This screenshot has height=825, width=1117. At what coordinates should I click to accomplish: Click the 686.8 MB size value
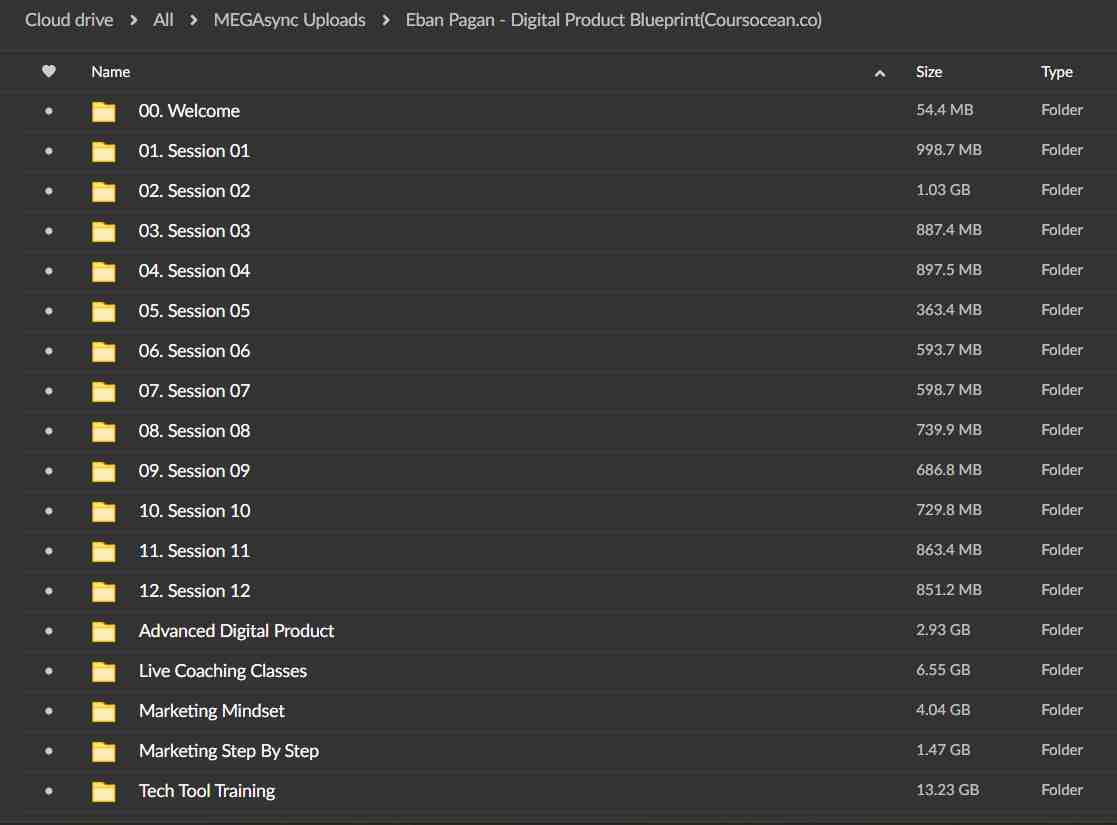click(949, 470)
